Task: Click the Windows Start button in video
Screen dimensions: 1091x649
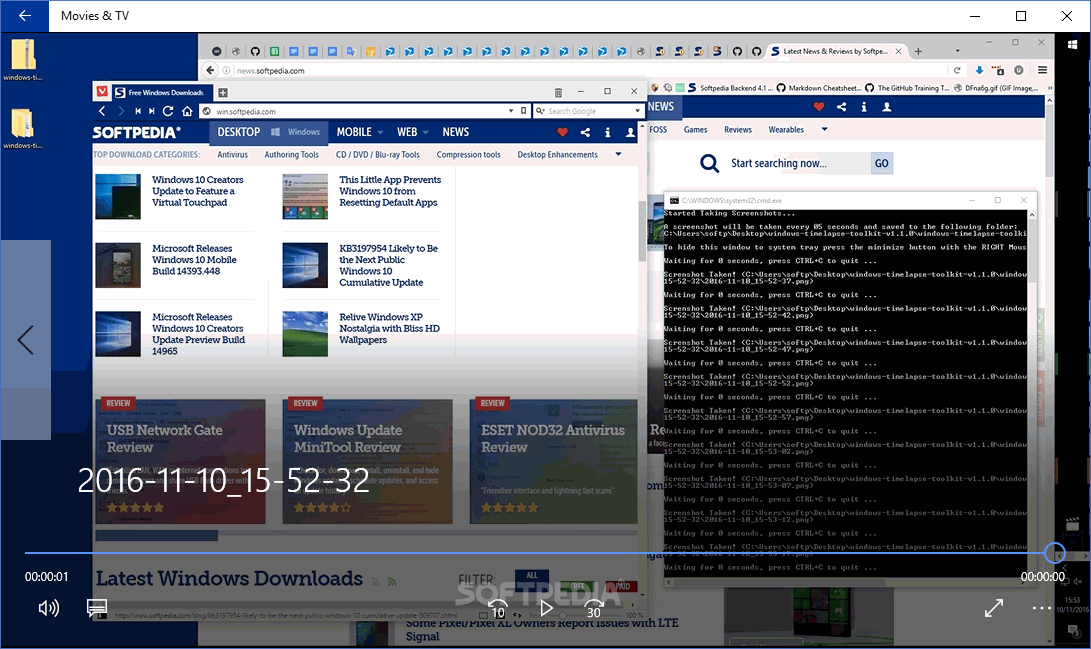Action: click(x=1072, y=45)
